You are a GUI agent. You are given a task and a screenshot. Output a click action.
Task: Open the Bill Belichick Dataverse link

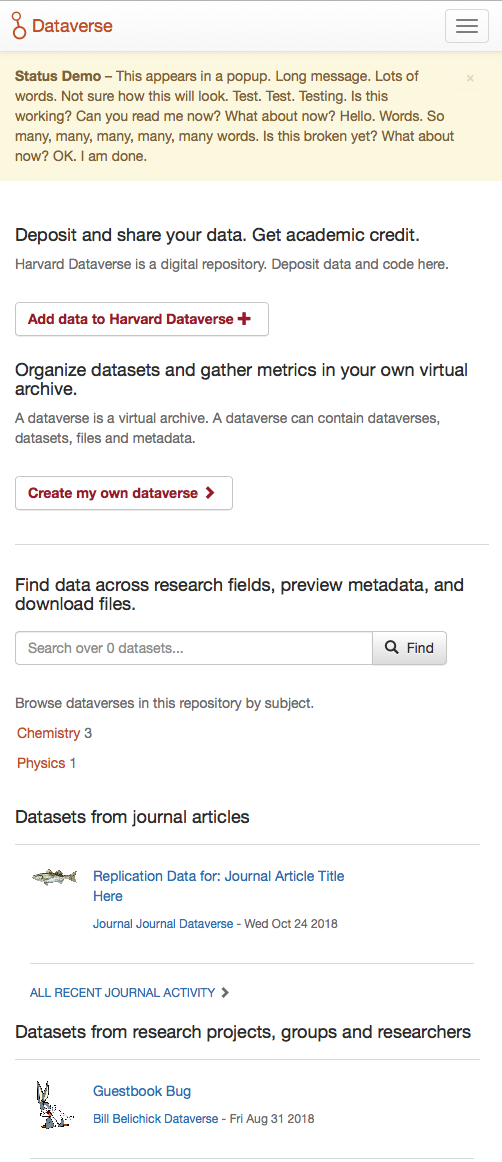[155, 1118]
